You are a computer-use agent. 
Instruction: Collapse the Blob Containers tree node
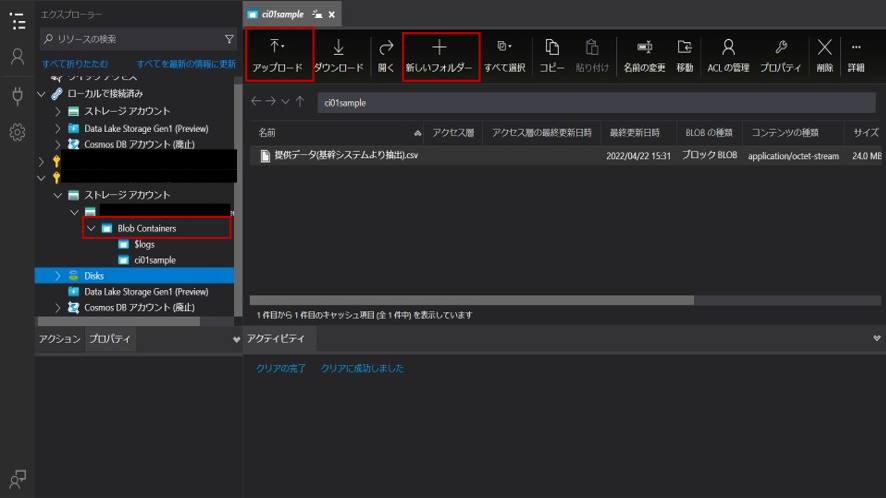click(91, 229)
